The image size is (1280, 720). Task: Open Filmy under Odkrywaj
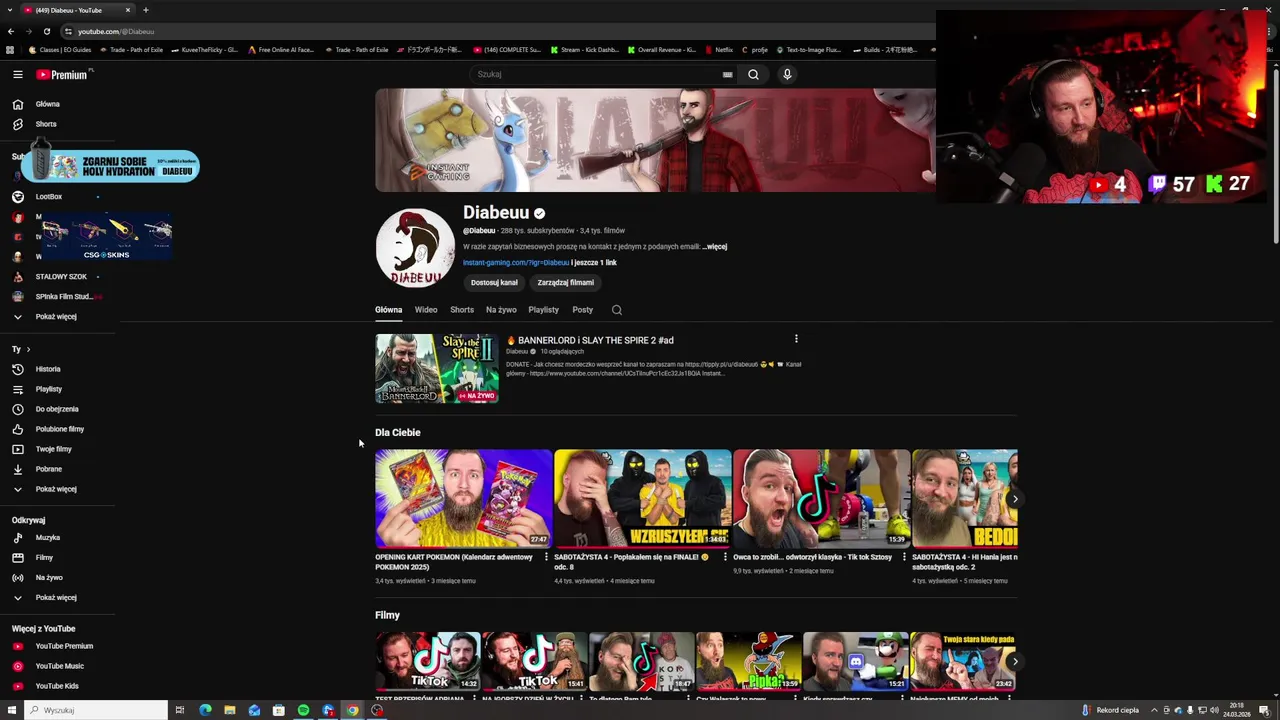[44, 558]
